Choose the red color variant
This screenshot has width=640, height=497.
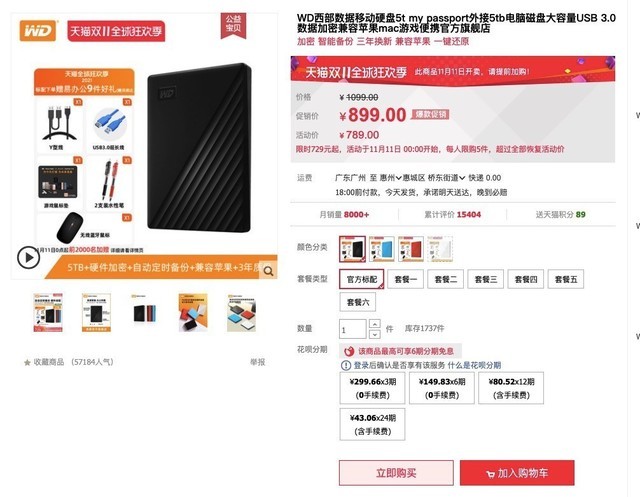411,249
